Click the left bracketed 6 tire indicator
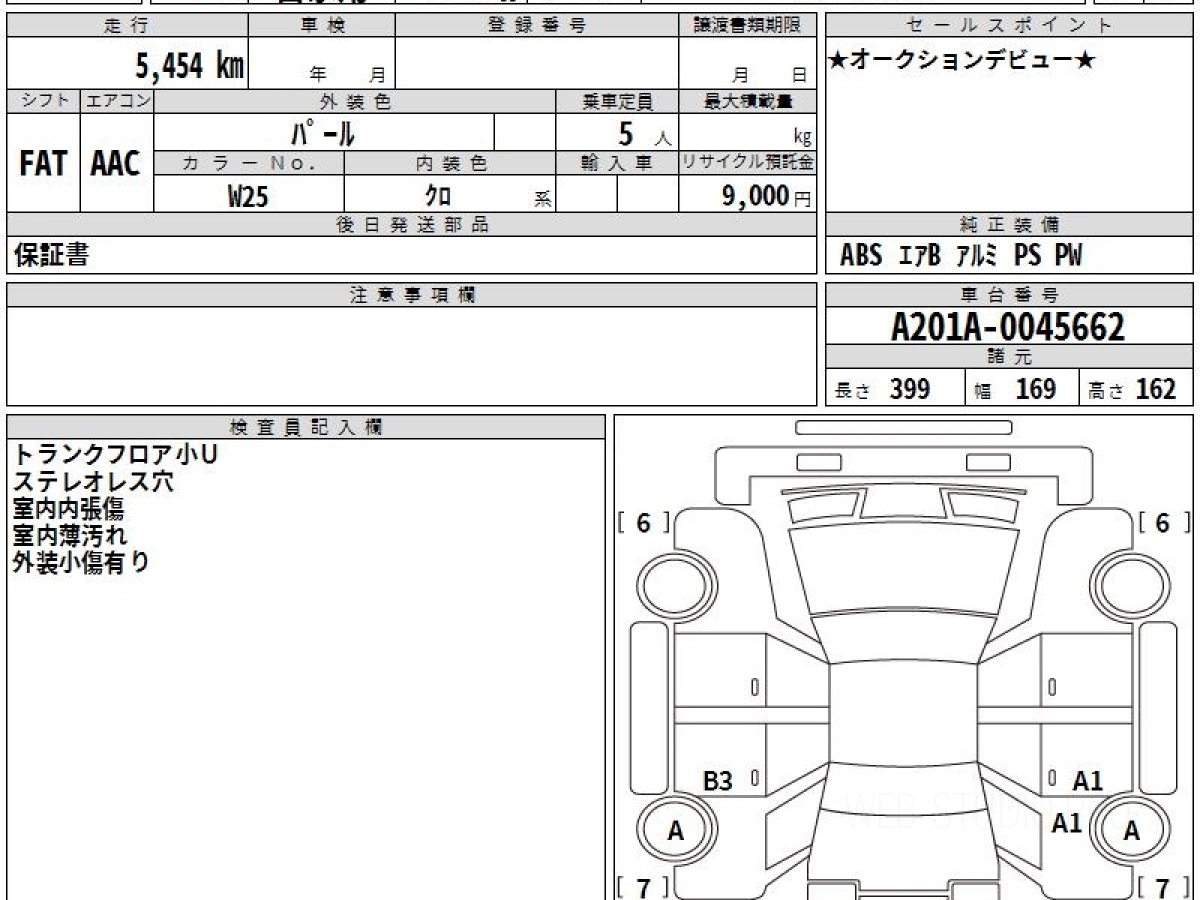This screenshot has height=900, width=1200. [643, 523]
